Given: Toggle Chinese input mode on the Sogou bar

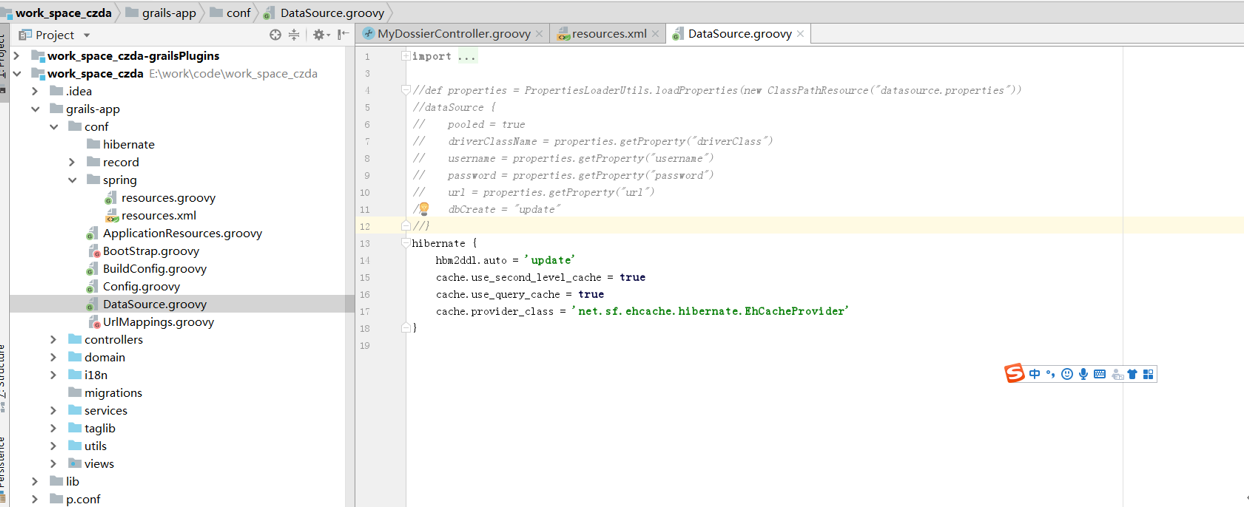Looking at the screenshot, I should click(x=1035, y=374).
